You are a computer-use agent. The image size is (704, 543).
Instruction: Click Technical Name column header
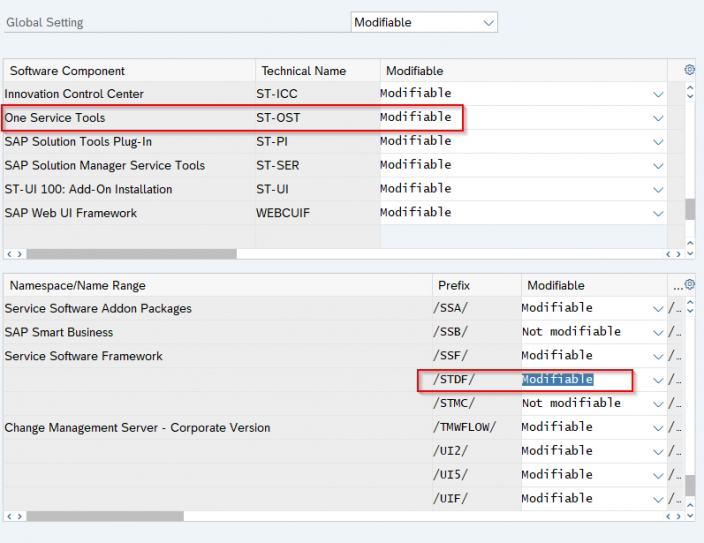click(318, 71)
